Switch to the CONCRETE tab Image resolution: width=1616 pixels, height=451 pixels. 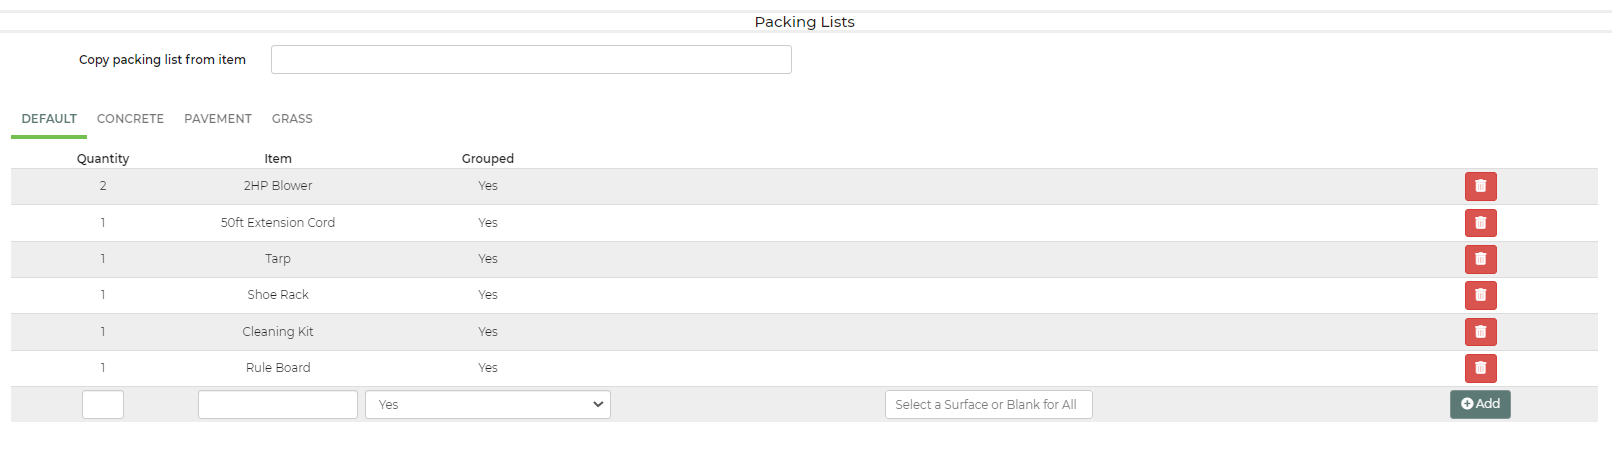(130, 119)
